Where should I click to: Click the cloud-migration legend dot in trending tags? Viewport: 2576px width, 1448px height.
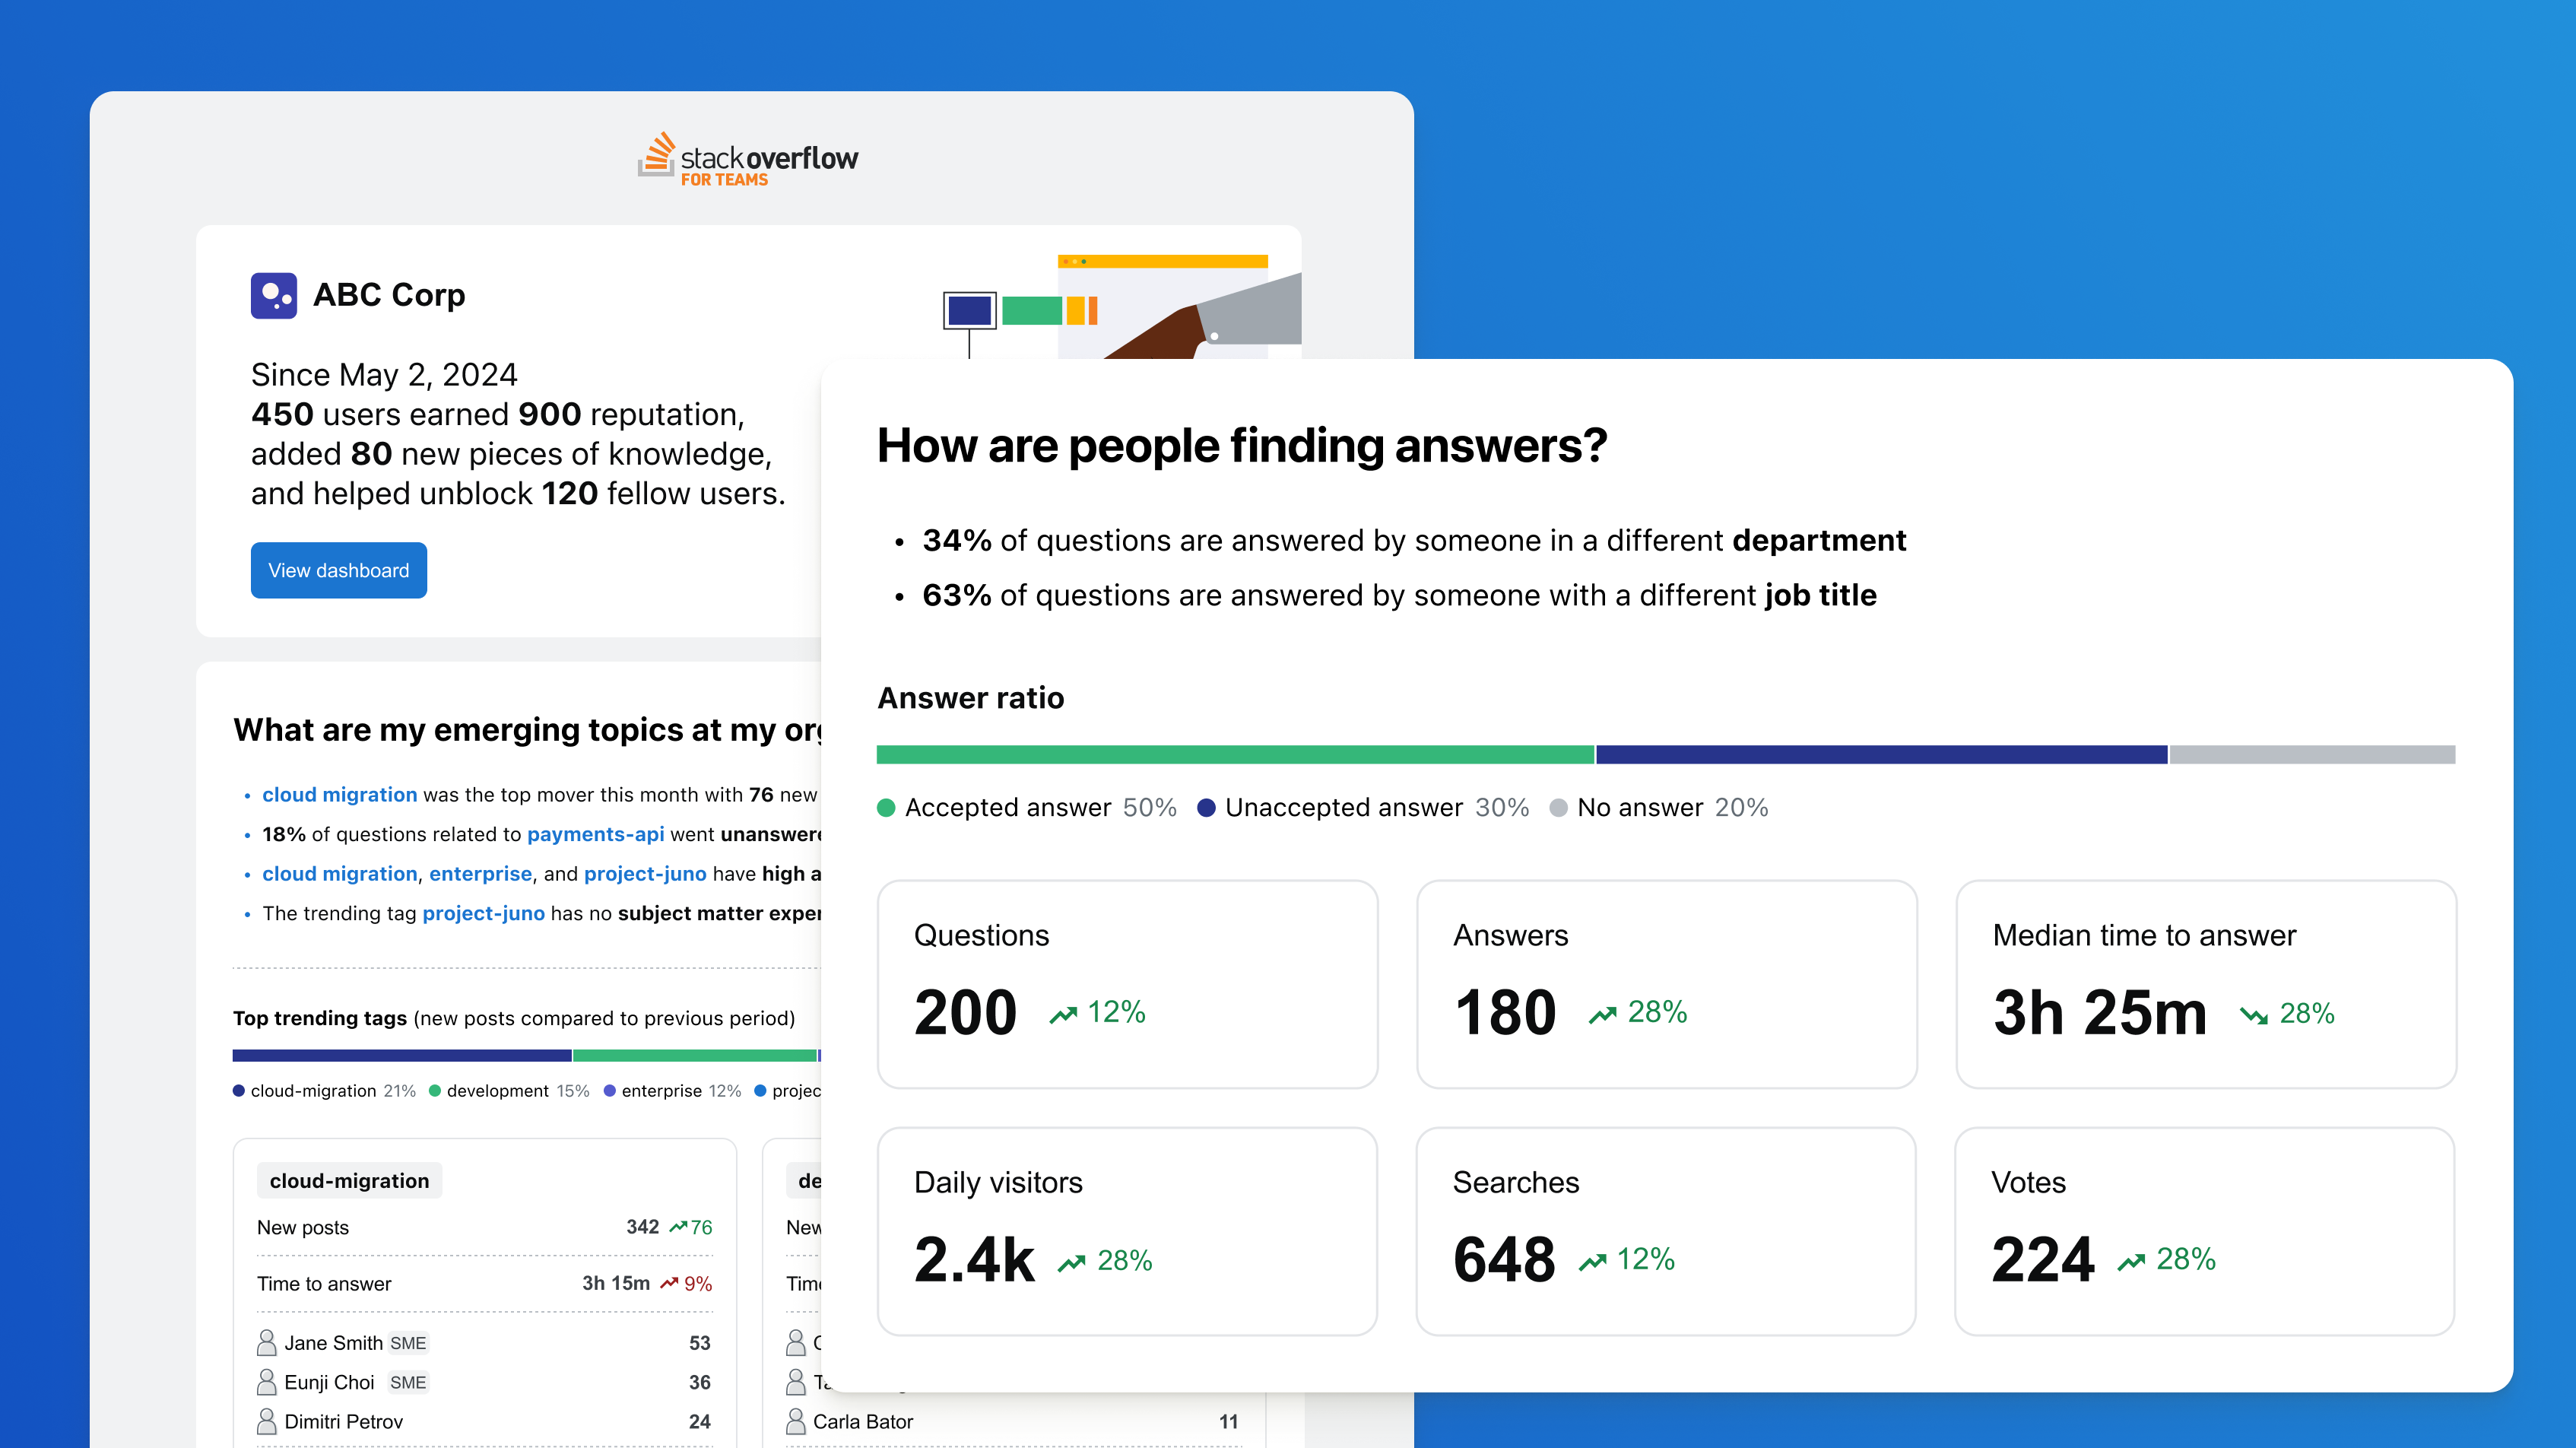239,1091
